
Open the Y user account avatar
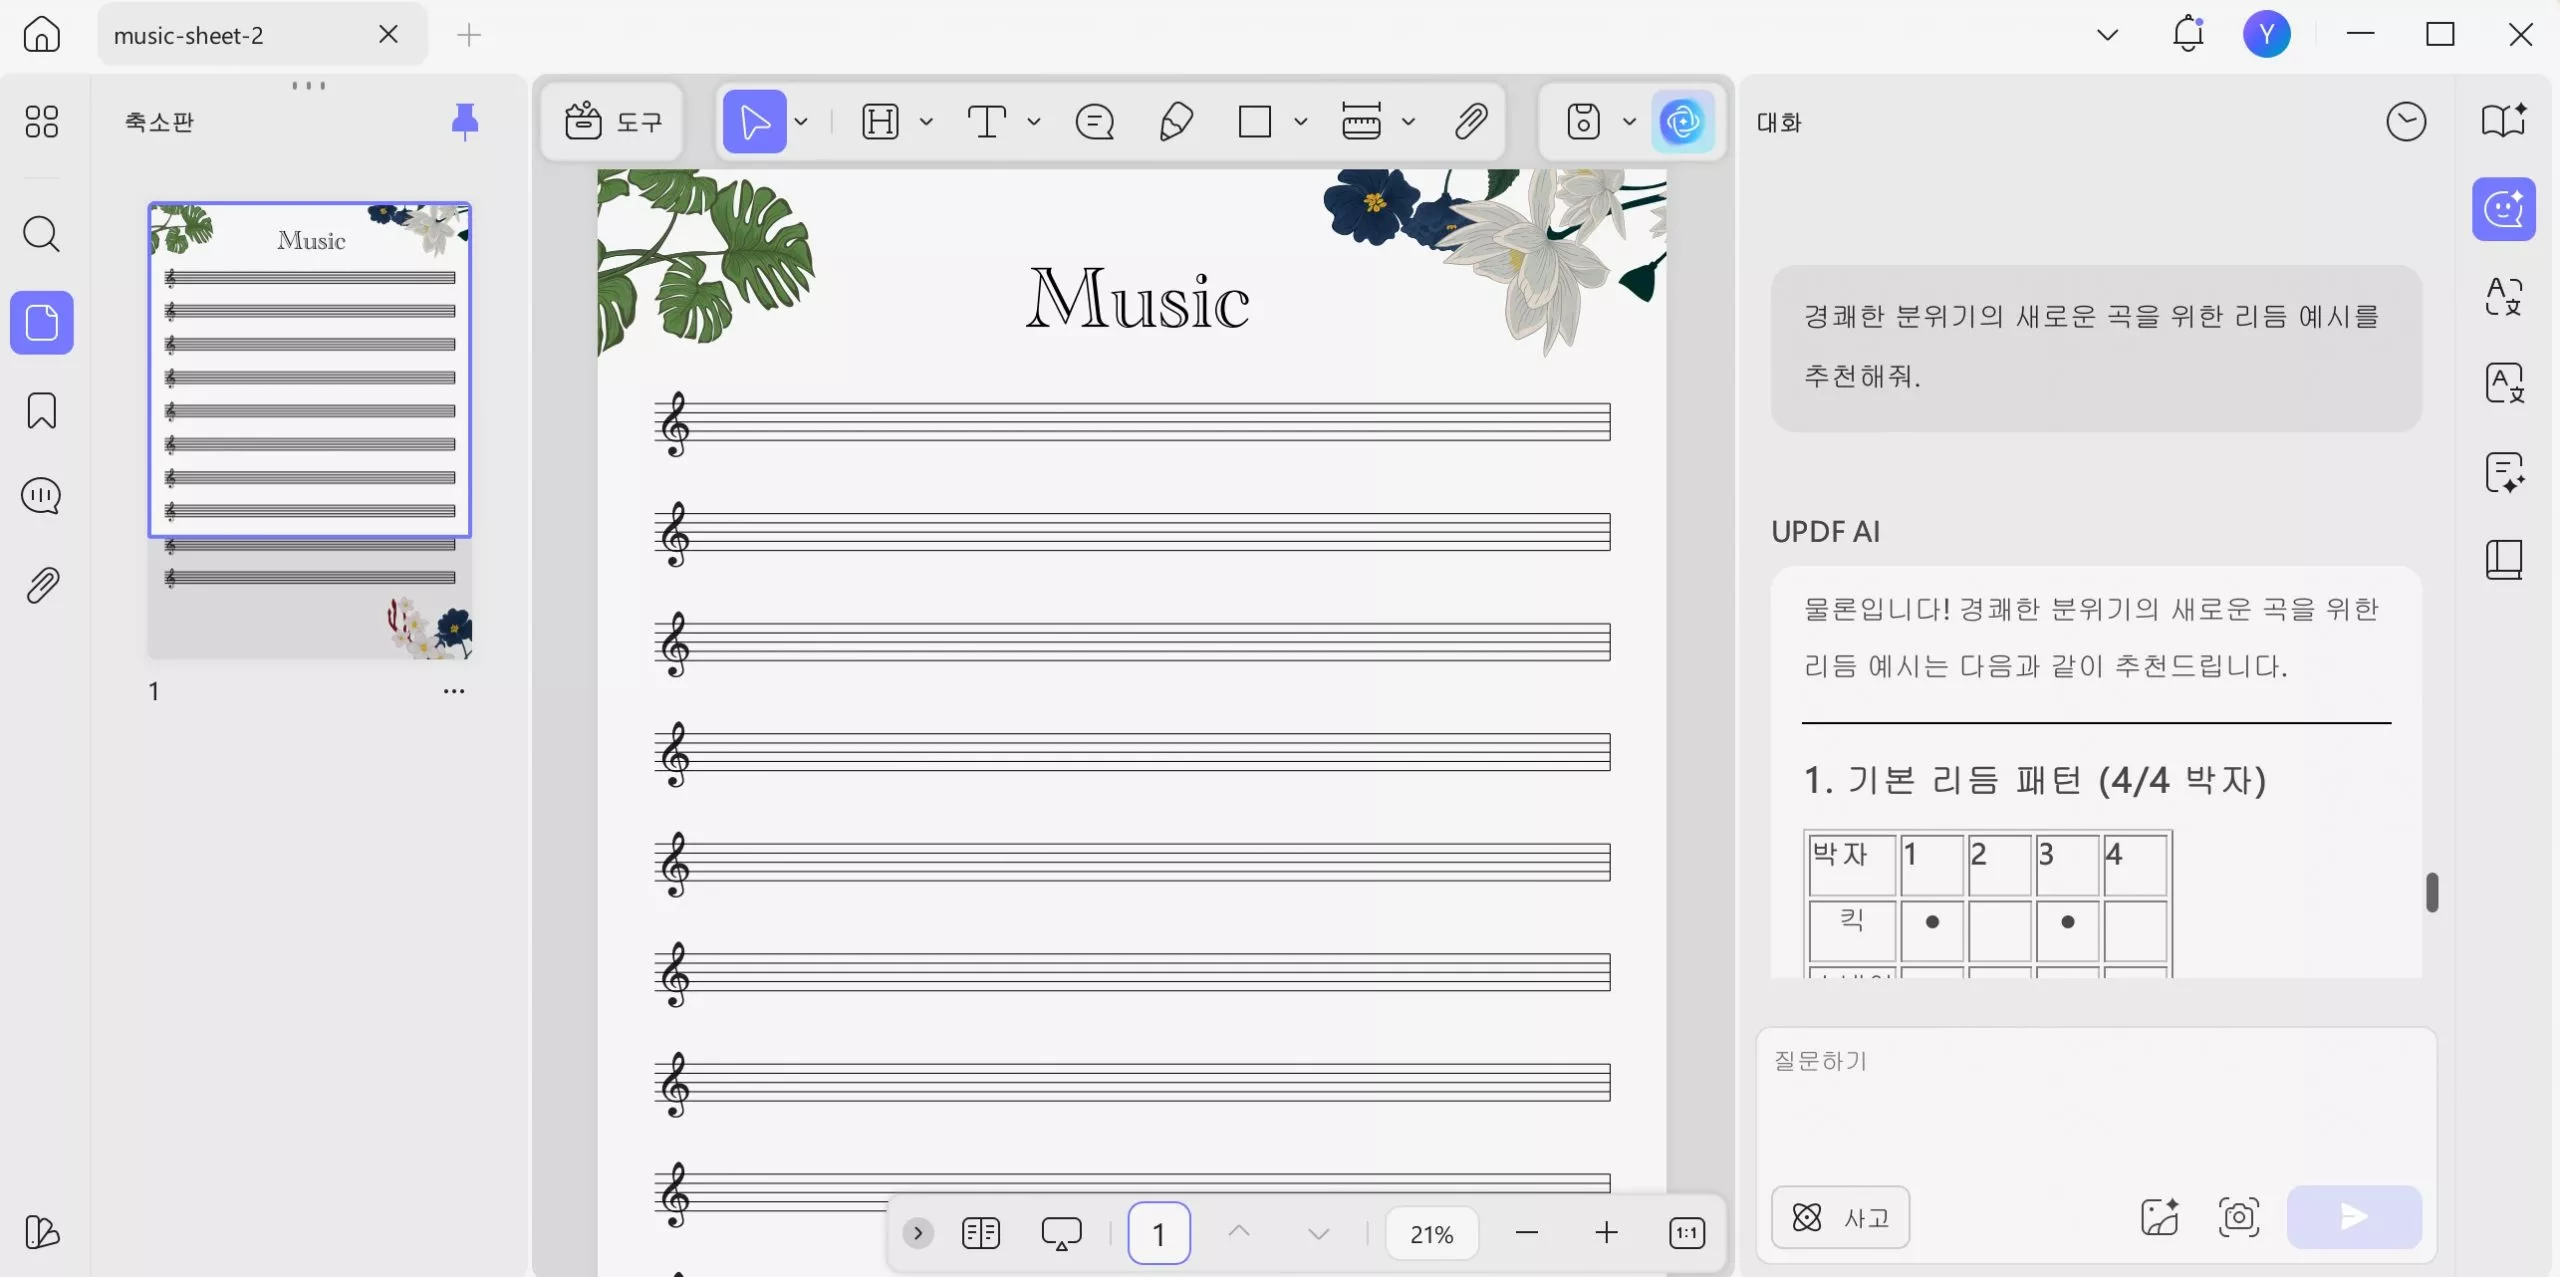(2266, 35)
